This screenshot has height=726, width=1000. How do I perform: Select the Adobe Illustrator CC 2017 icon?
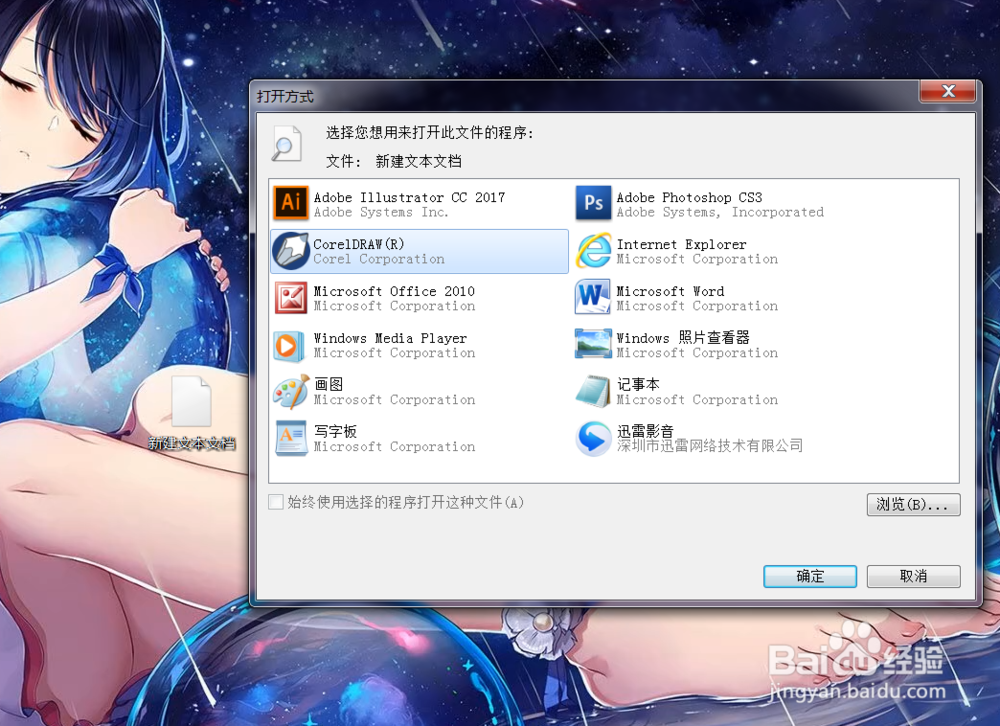point(291,202)
